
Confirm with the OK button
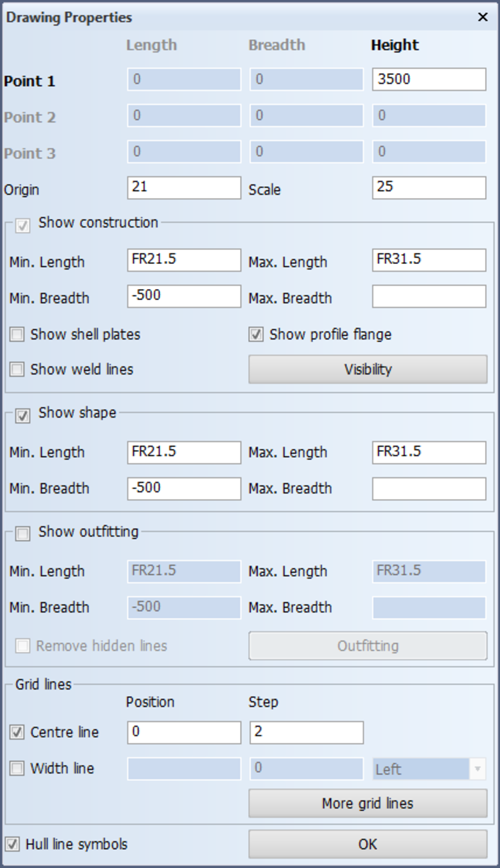[x=368, y=844]
